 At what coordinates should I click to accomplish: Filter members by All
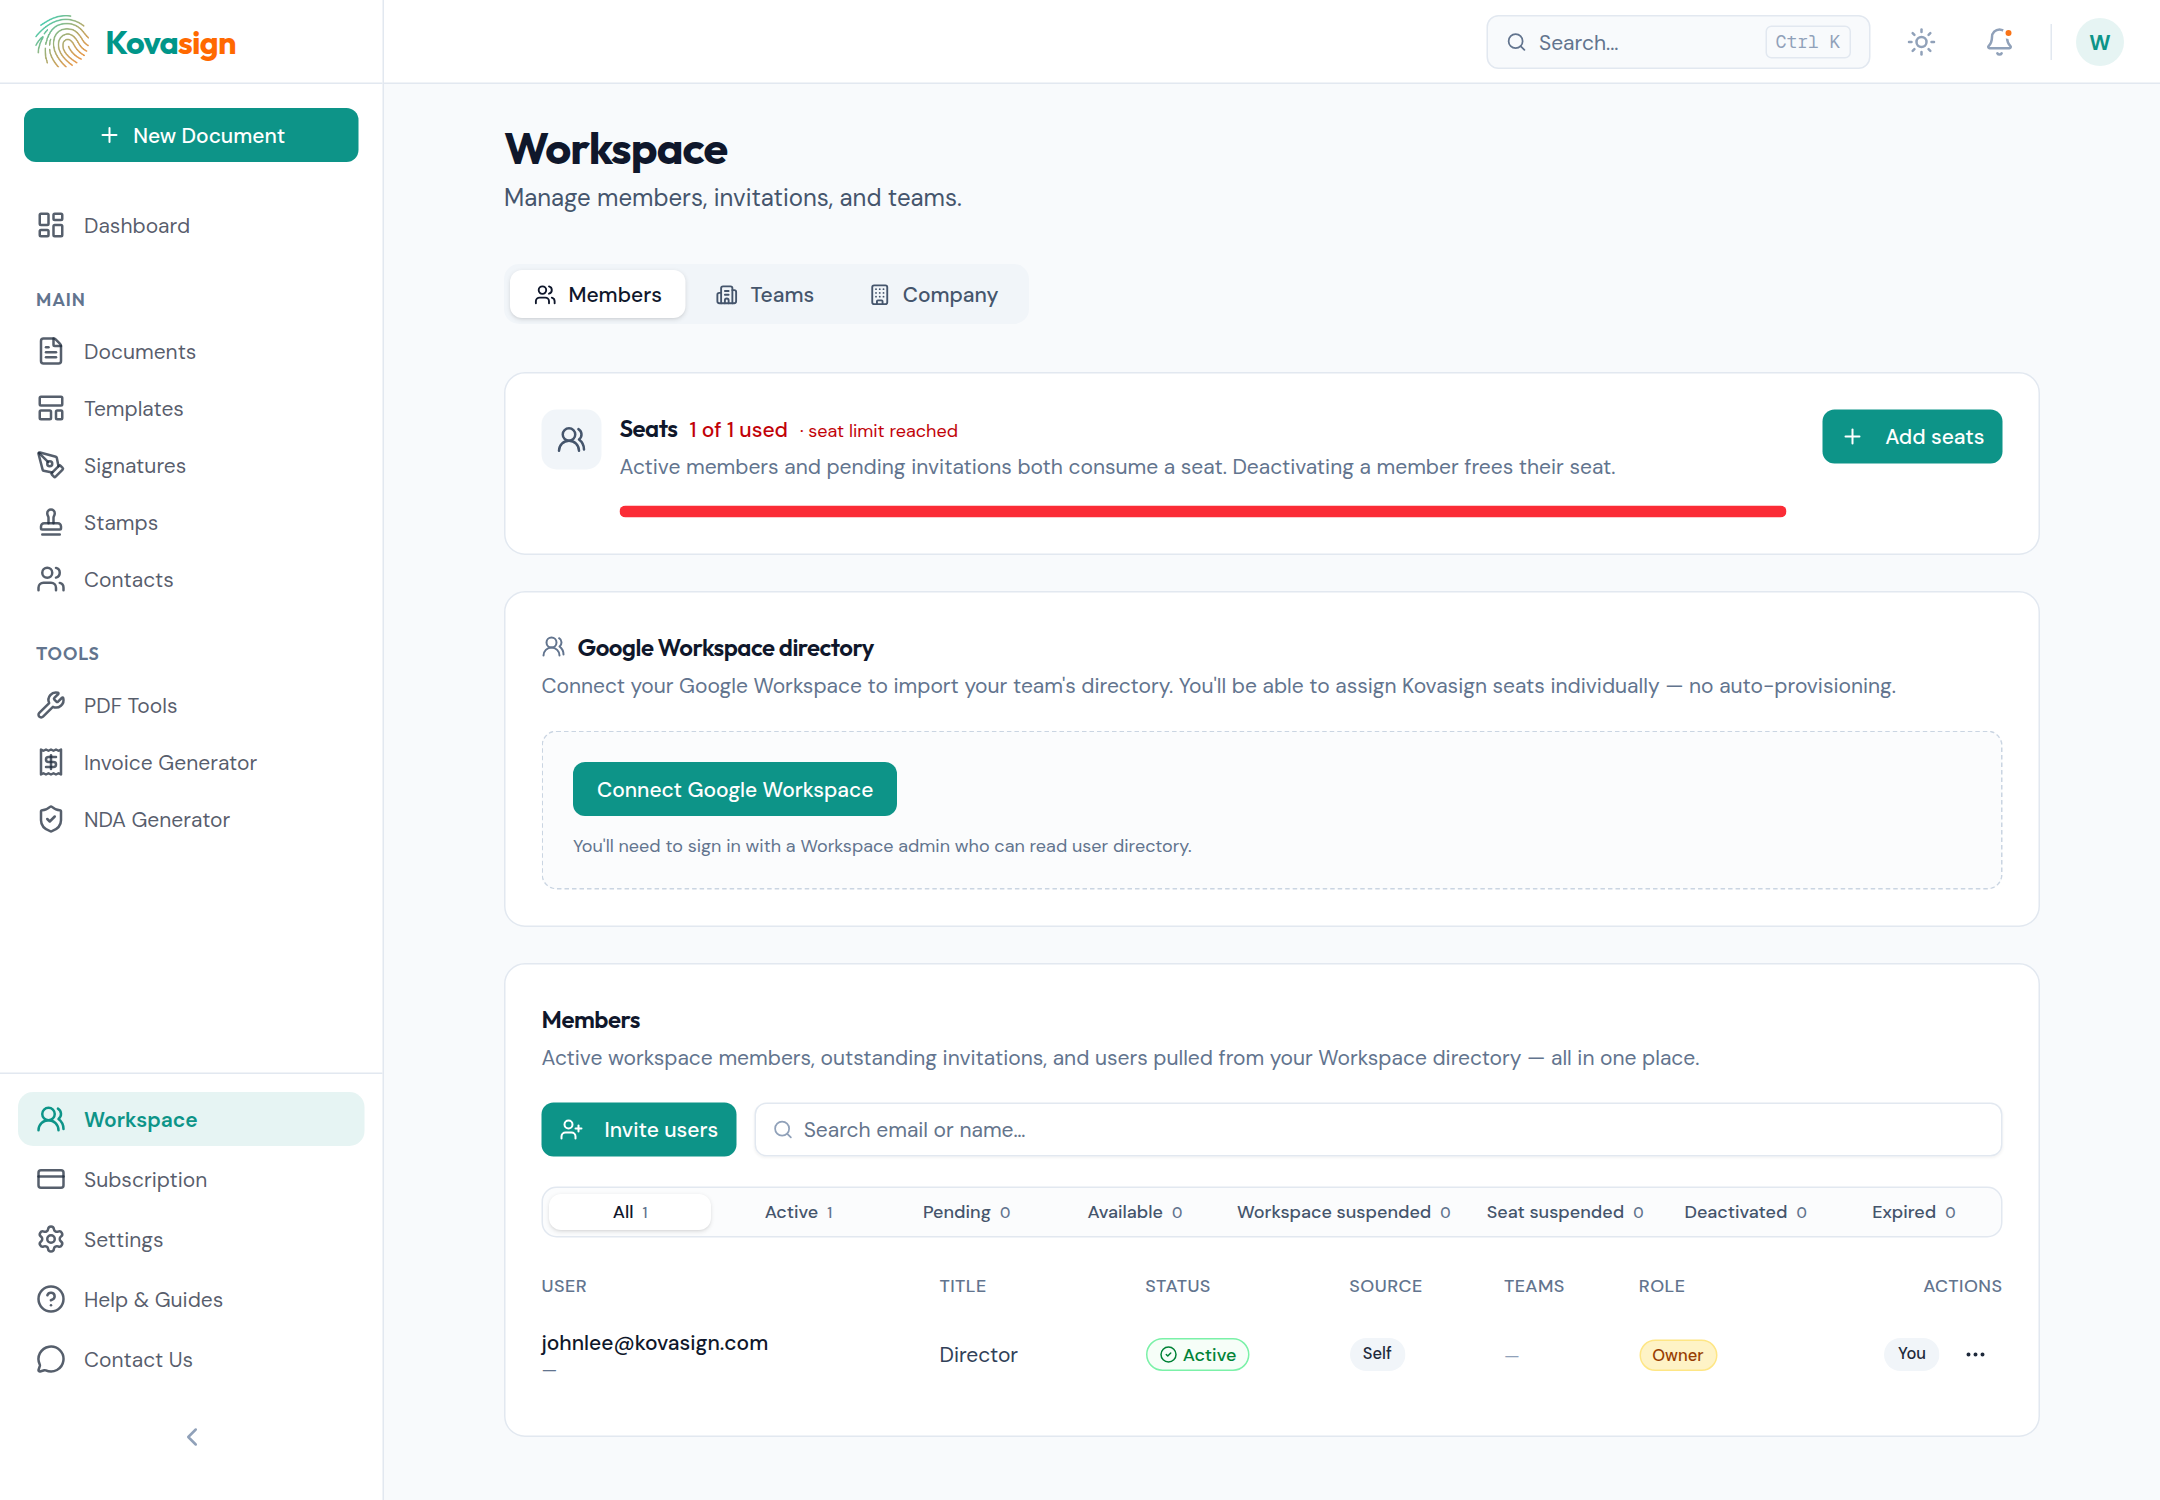coord(630,1212)
